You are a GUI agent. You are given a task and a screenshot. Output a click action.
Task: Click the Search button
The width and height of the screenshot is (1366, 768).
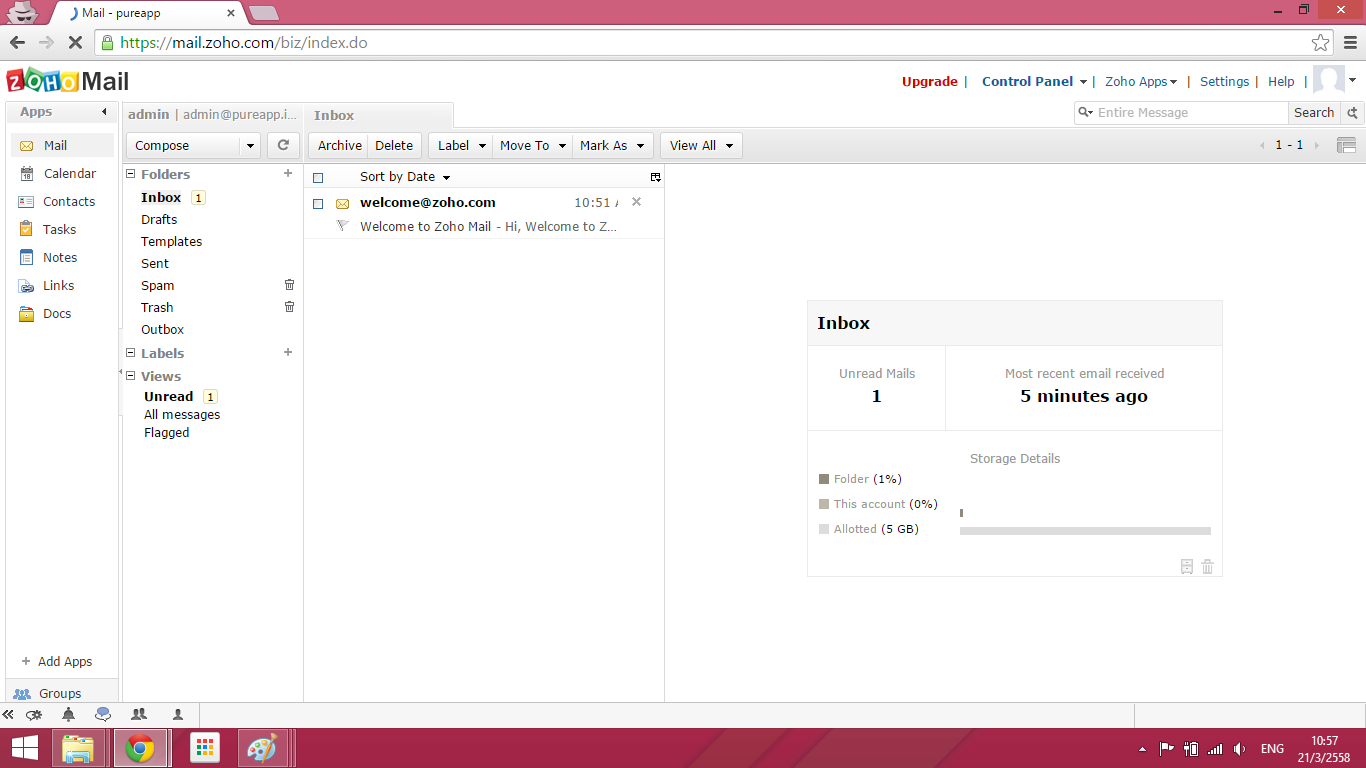pos(1314,113)
